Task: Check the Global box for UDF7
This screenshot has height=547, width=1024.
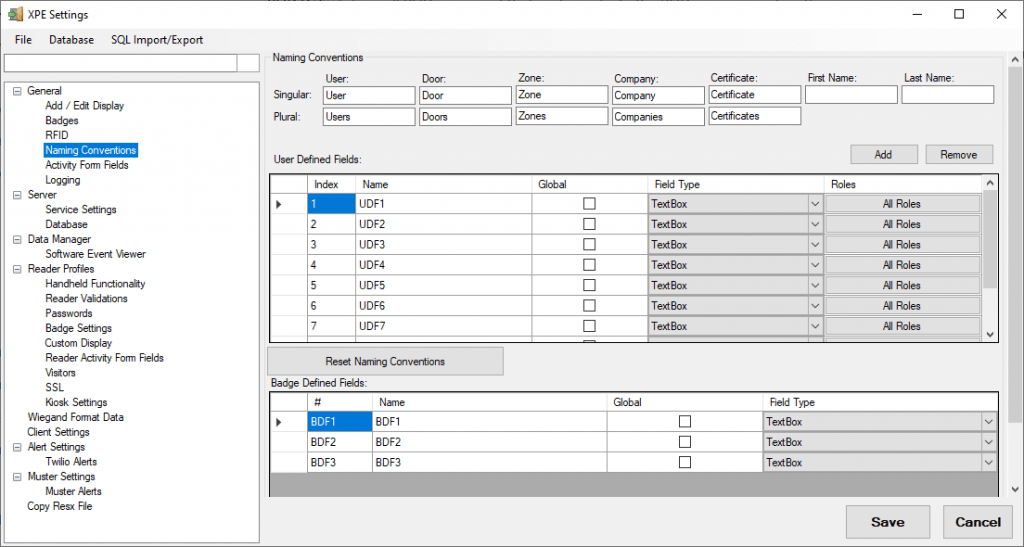Action: tap(589, 325)
